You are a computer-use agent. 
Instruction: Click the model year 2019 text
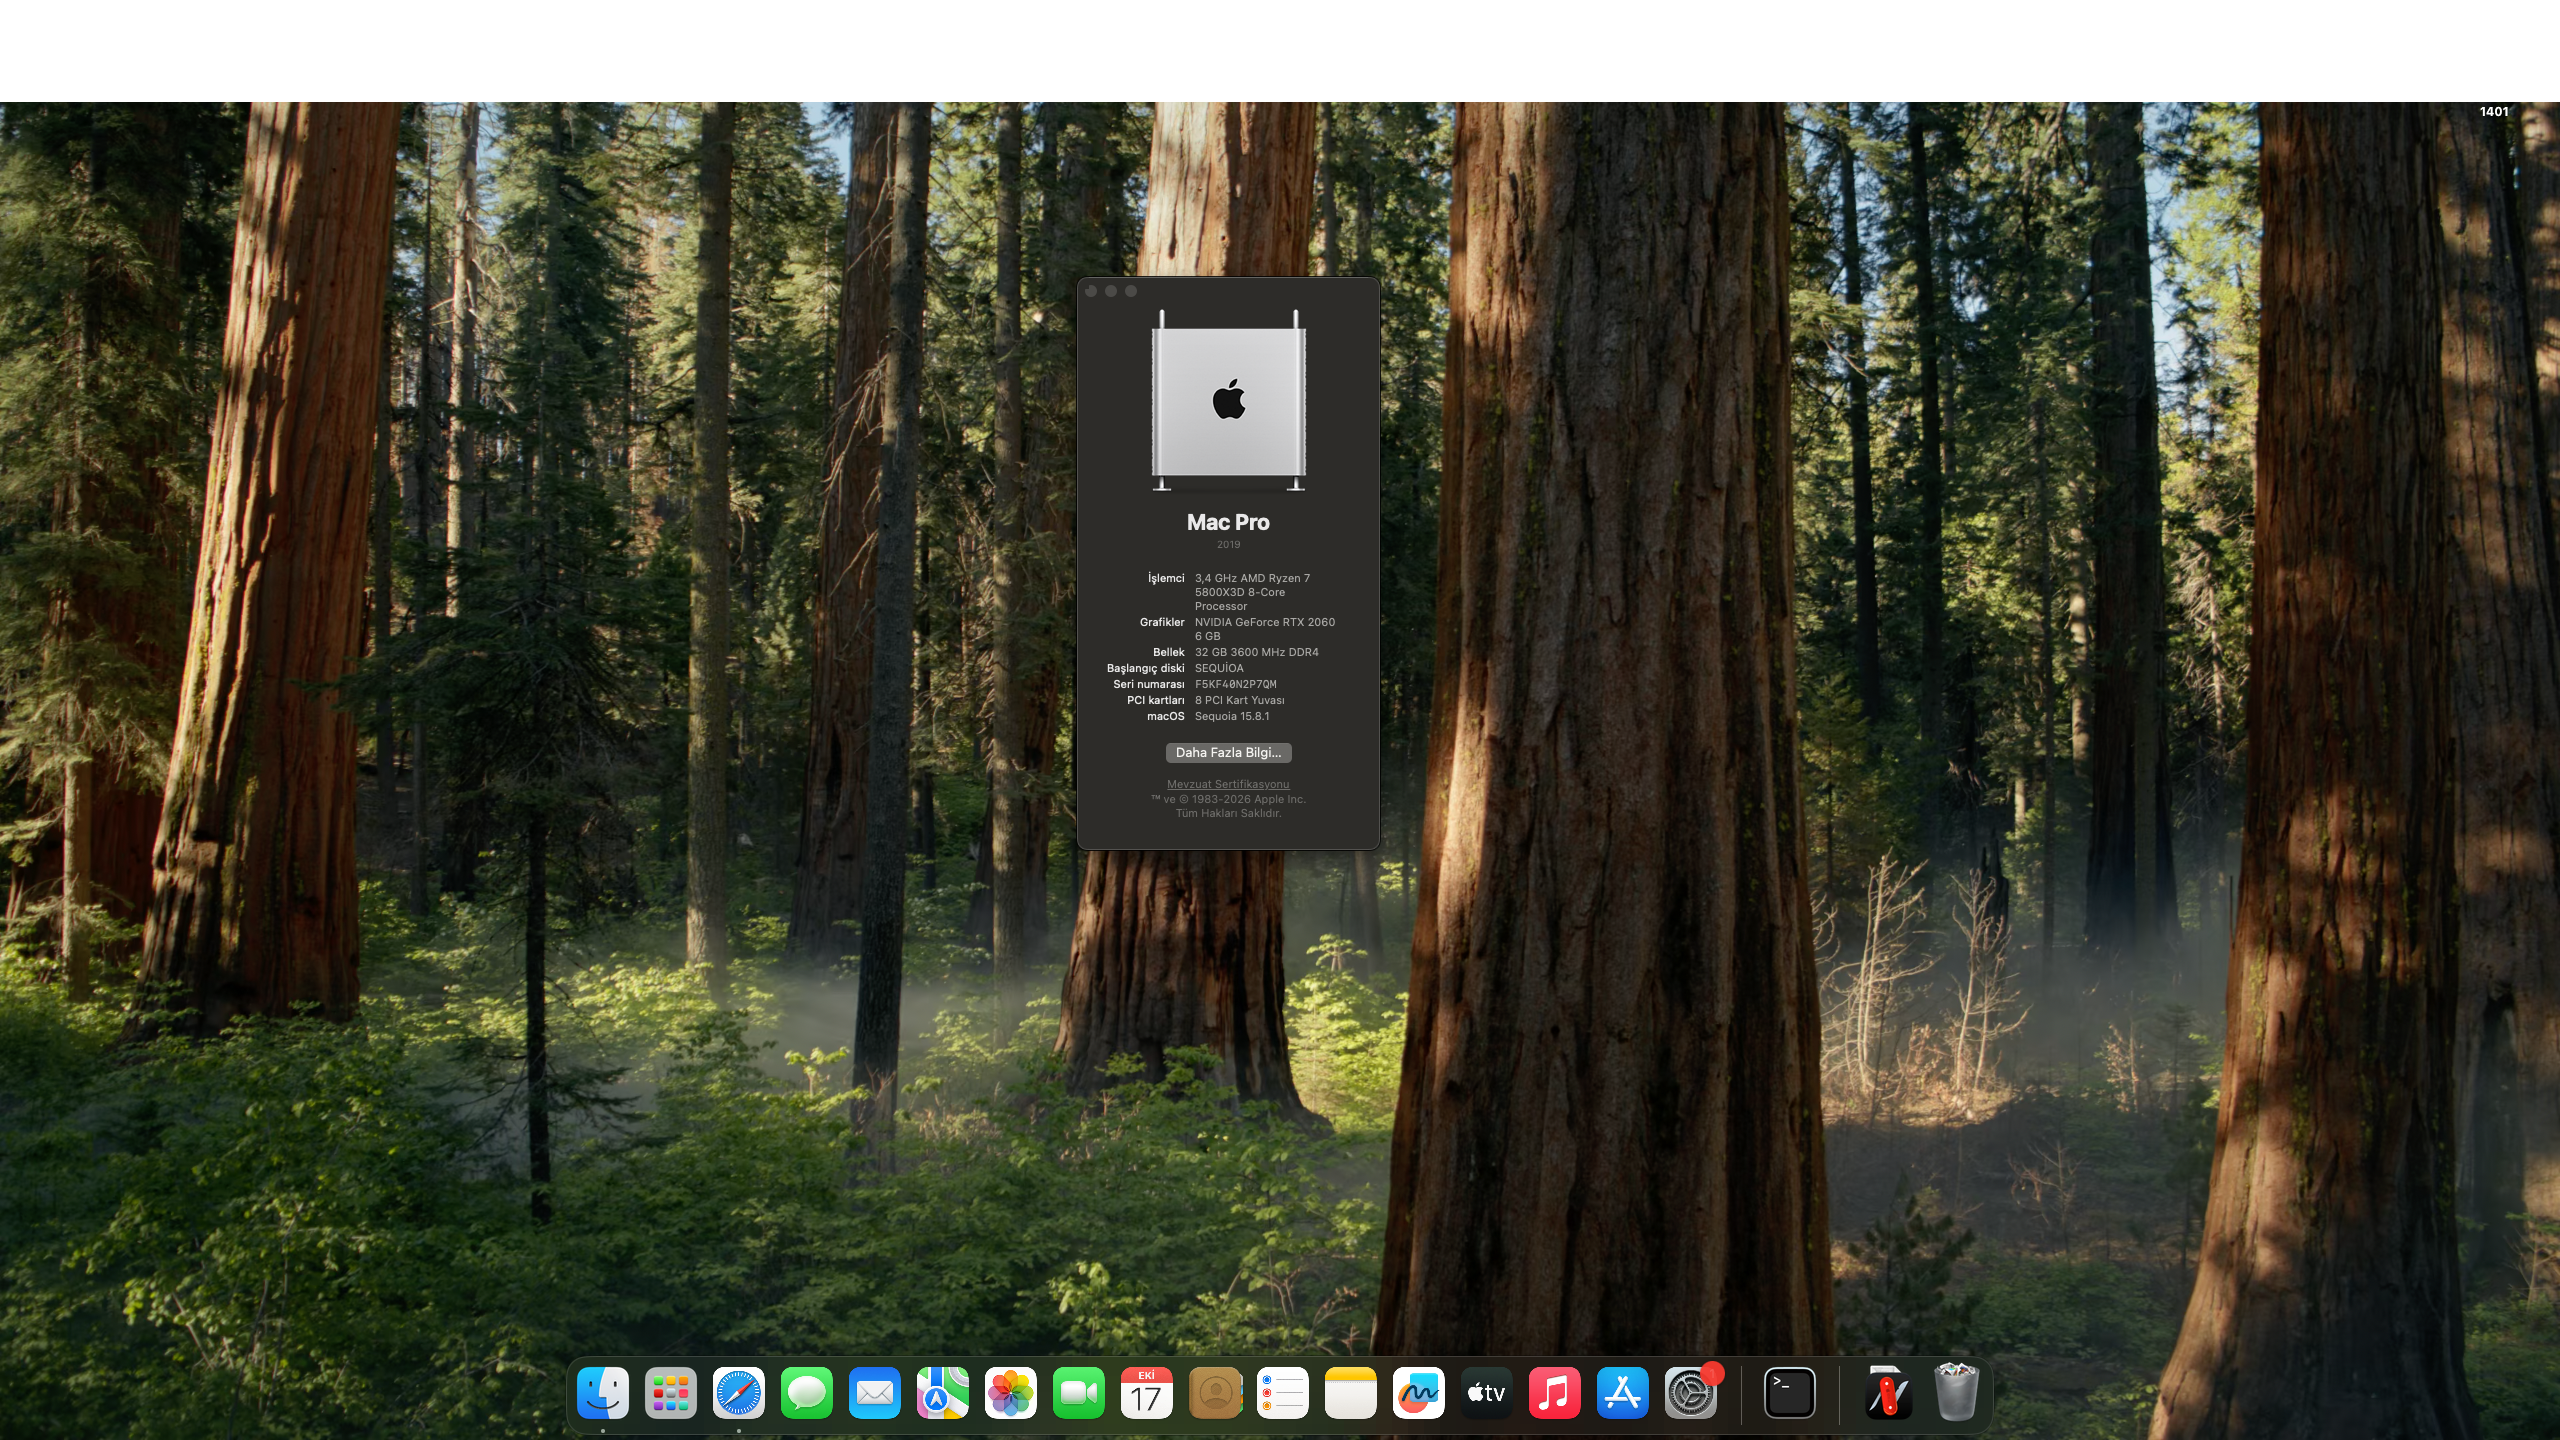[x=1228, y=544]
